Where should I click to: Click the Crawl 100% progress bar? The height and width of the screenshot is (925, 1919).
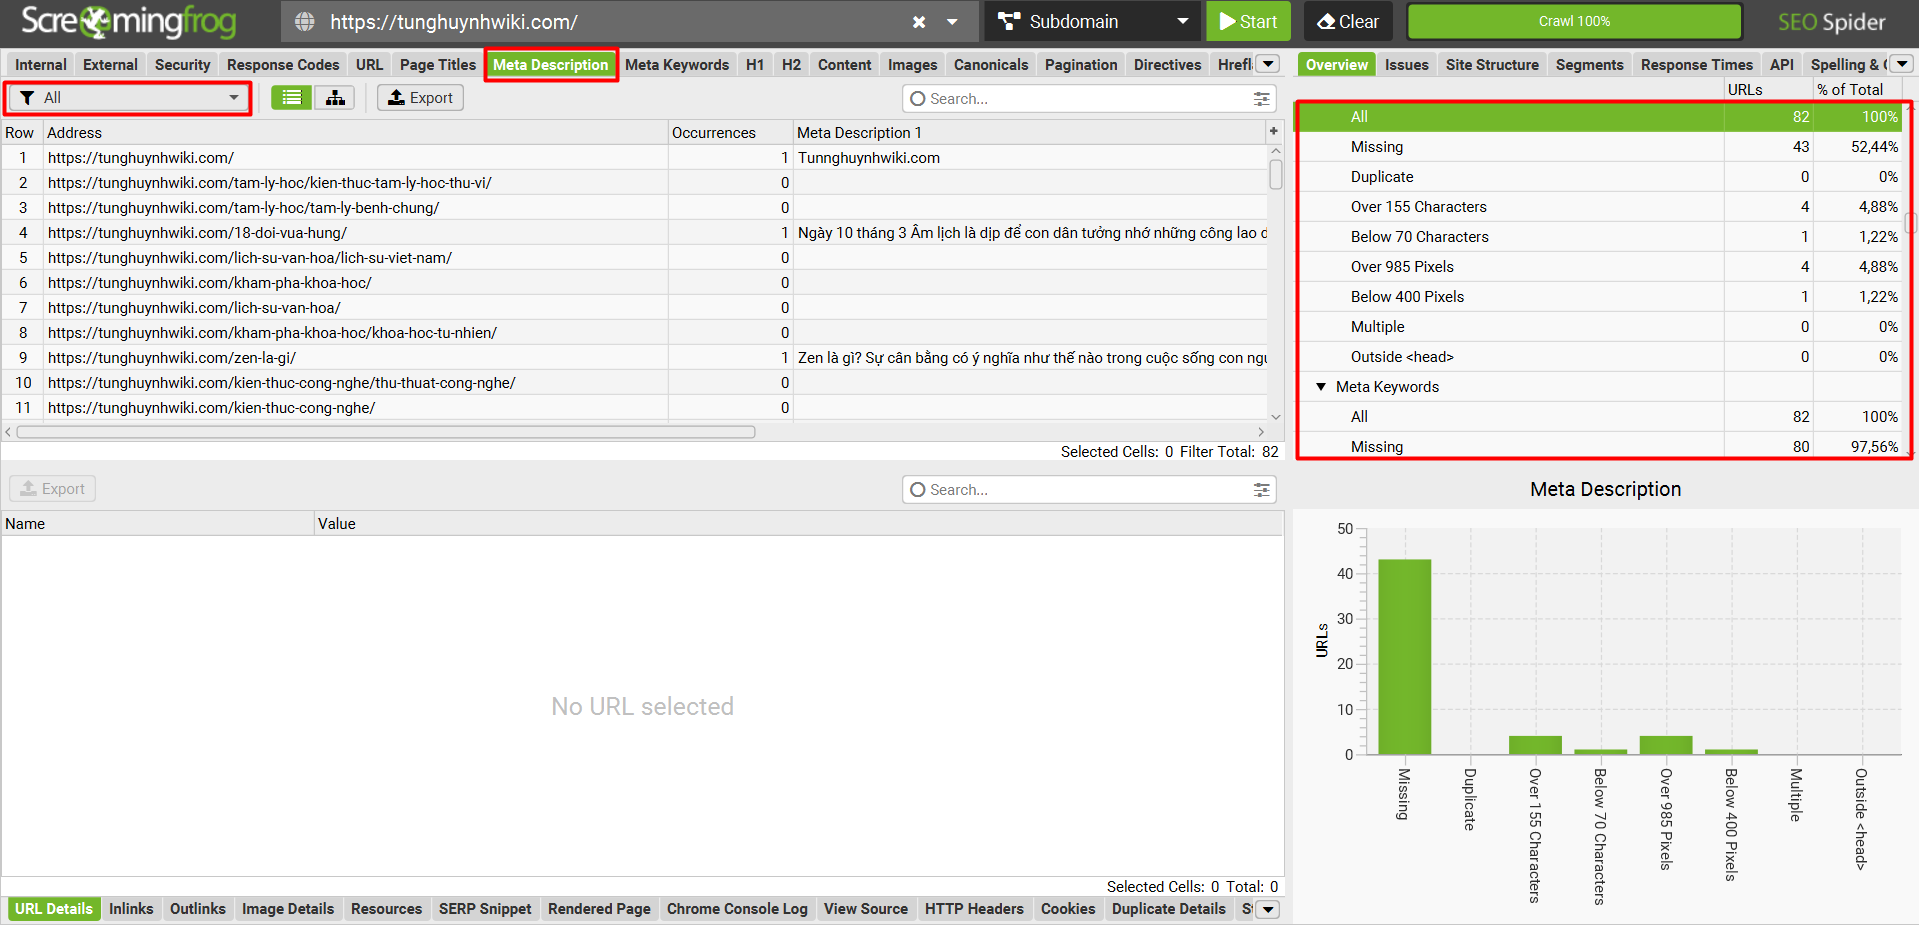coord(1573,21)
